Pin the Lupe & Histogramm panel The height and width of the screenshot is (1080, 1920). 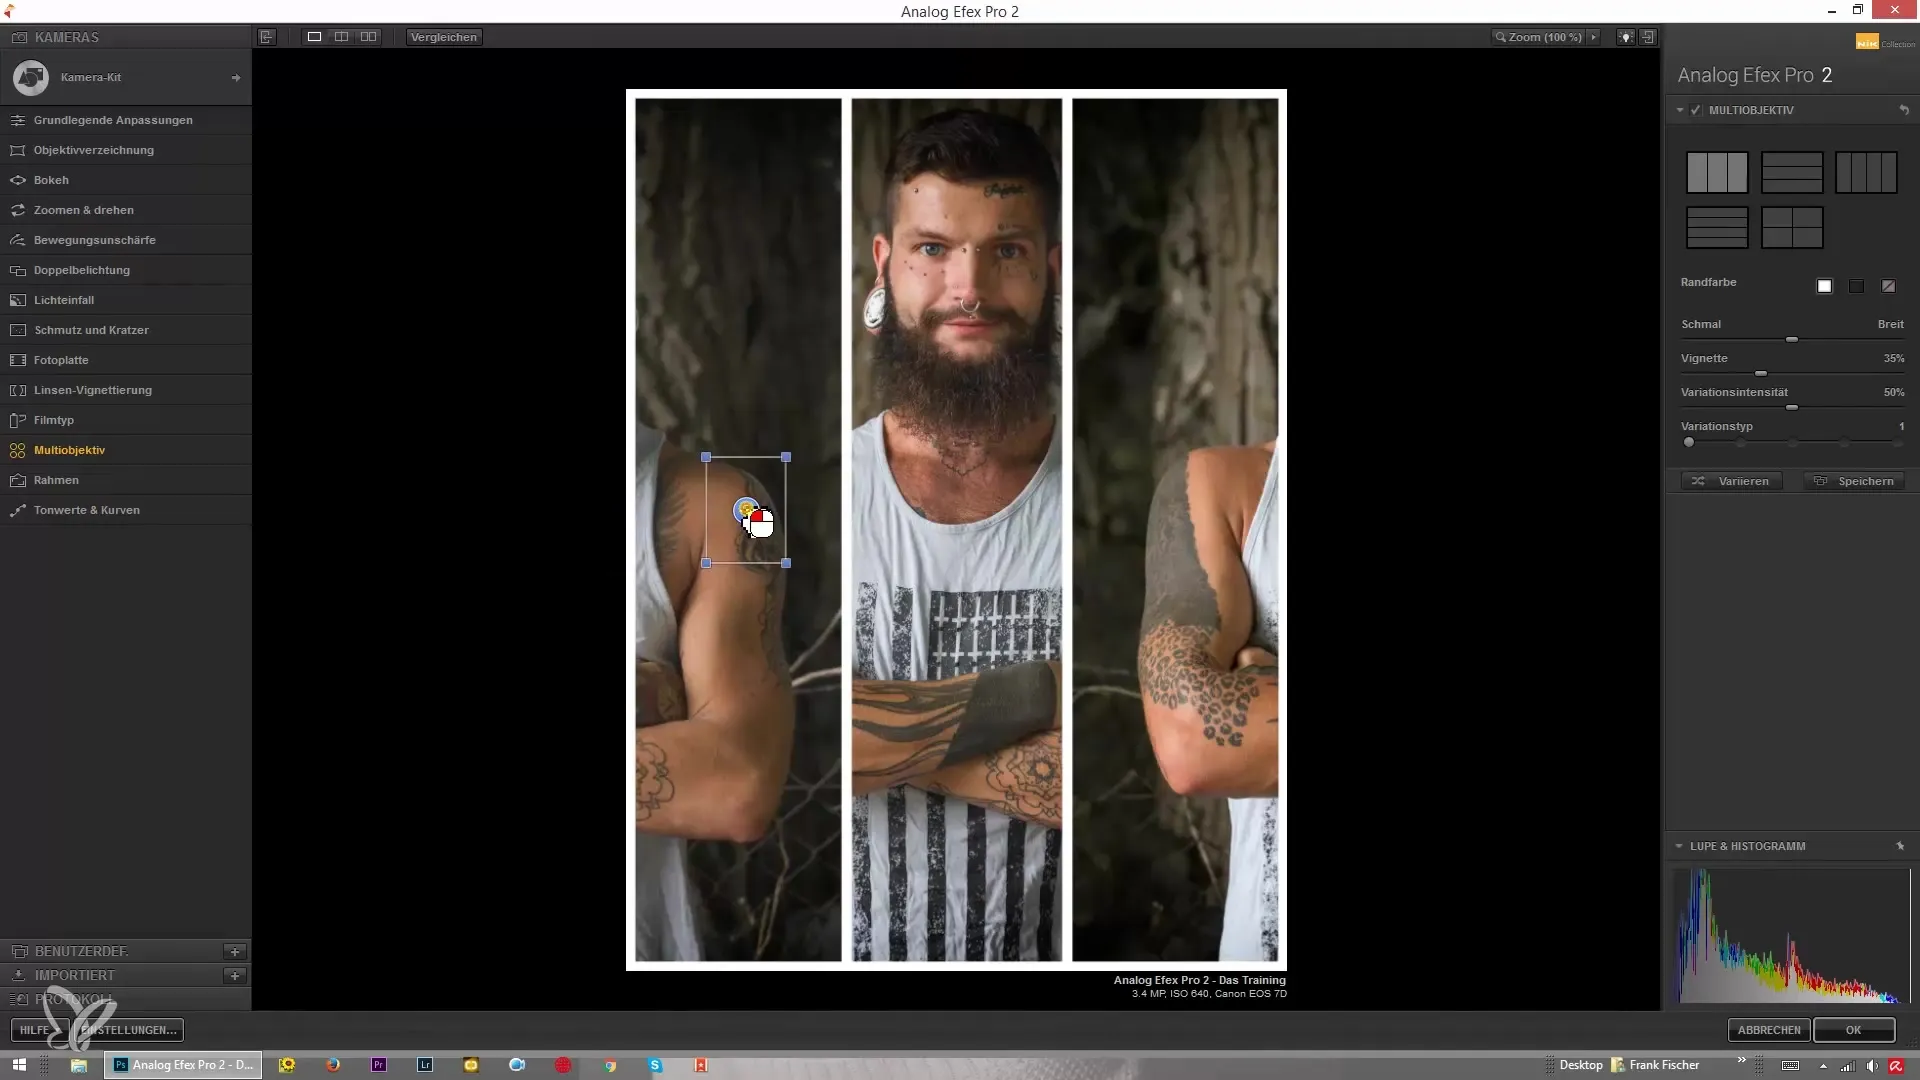[x=1900, y=846]
